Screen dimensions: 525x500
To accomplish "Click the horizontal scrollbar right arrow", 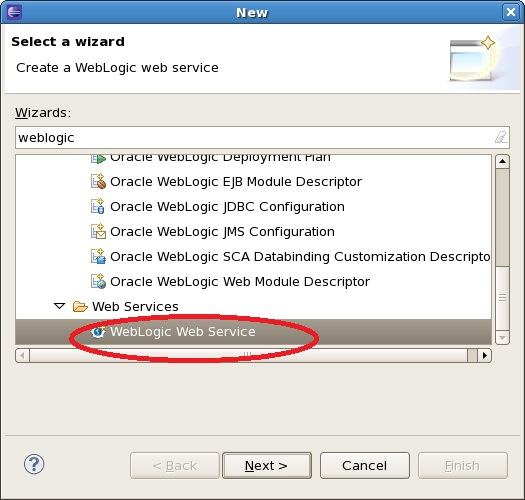I will pyautogui.click(x=484, y=355).
